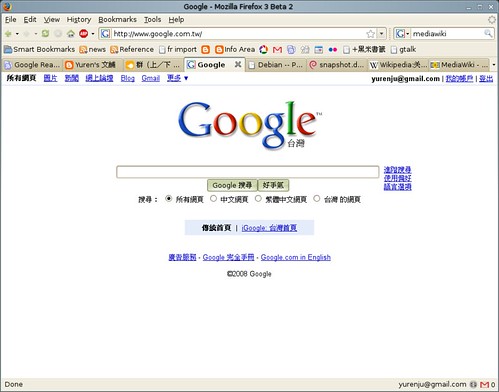The width and height of the screenshot is (499, 392).
Task: Open the Bookmarks menu
Action: [x=117, y=20]
